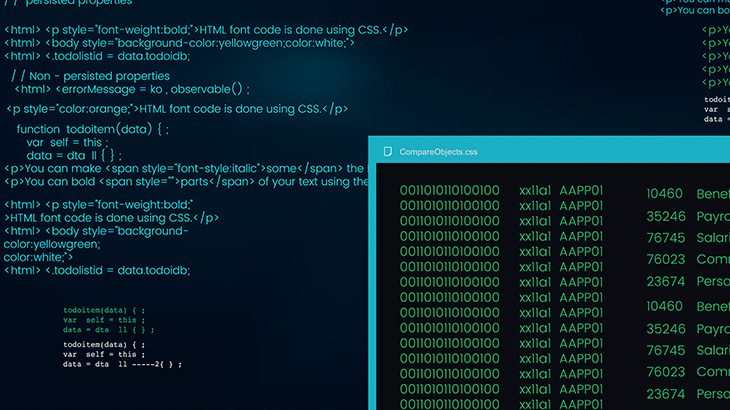Click the 'You can bold' span line
Image resolution: width=730 pixels, height=410 pixels.
186,181
